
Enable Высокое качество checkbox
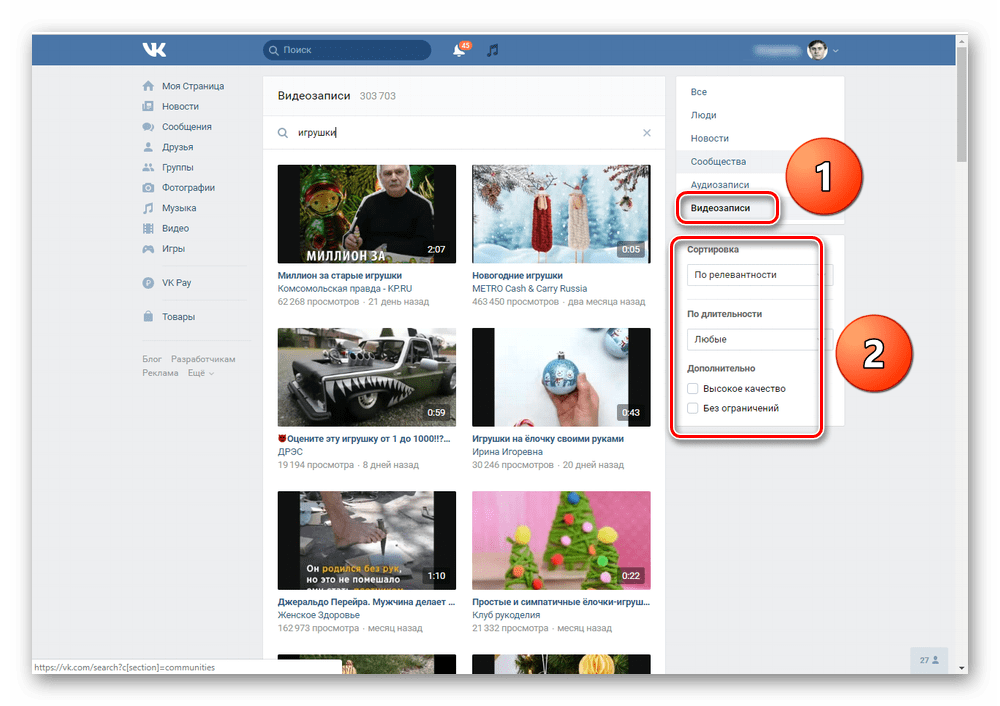(693, 388)
